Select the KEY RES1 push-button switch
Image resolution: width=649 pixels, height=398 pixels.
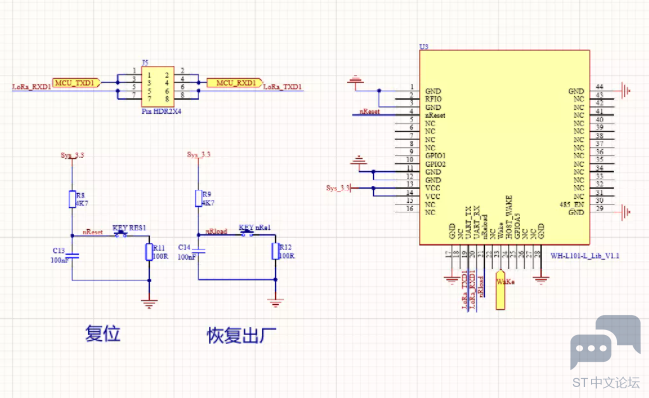(x=121, y=235)
